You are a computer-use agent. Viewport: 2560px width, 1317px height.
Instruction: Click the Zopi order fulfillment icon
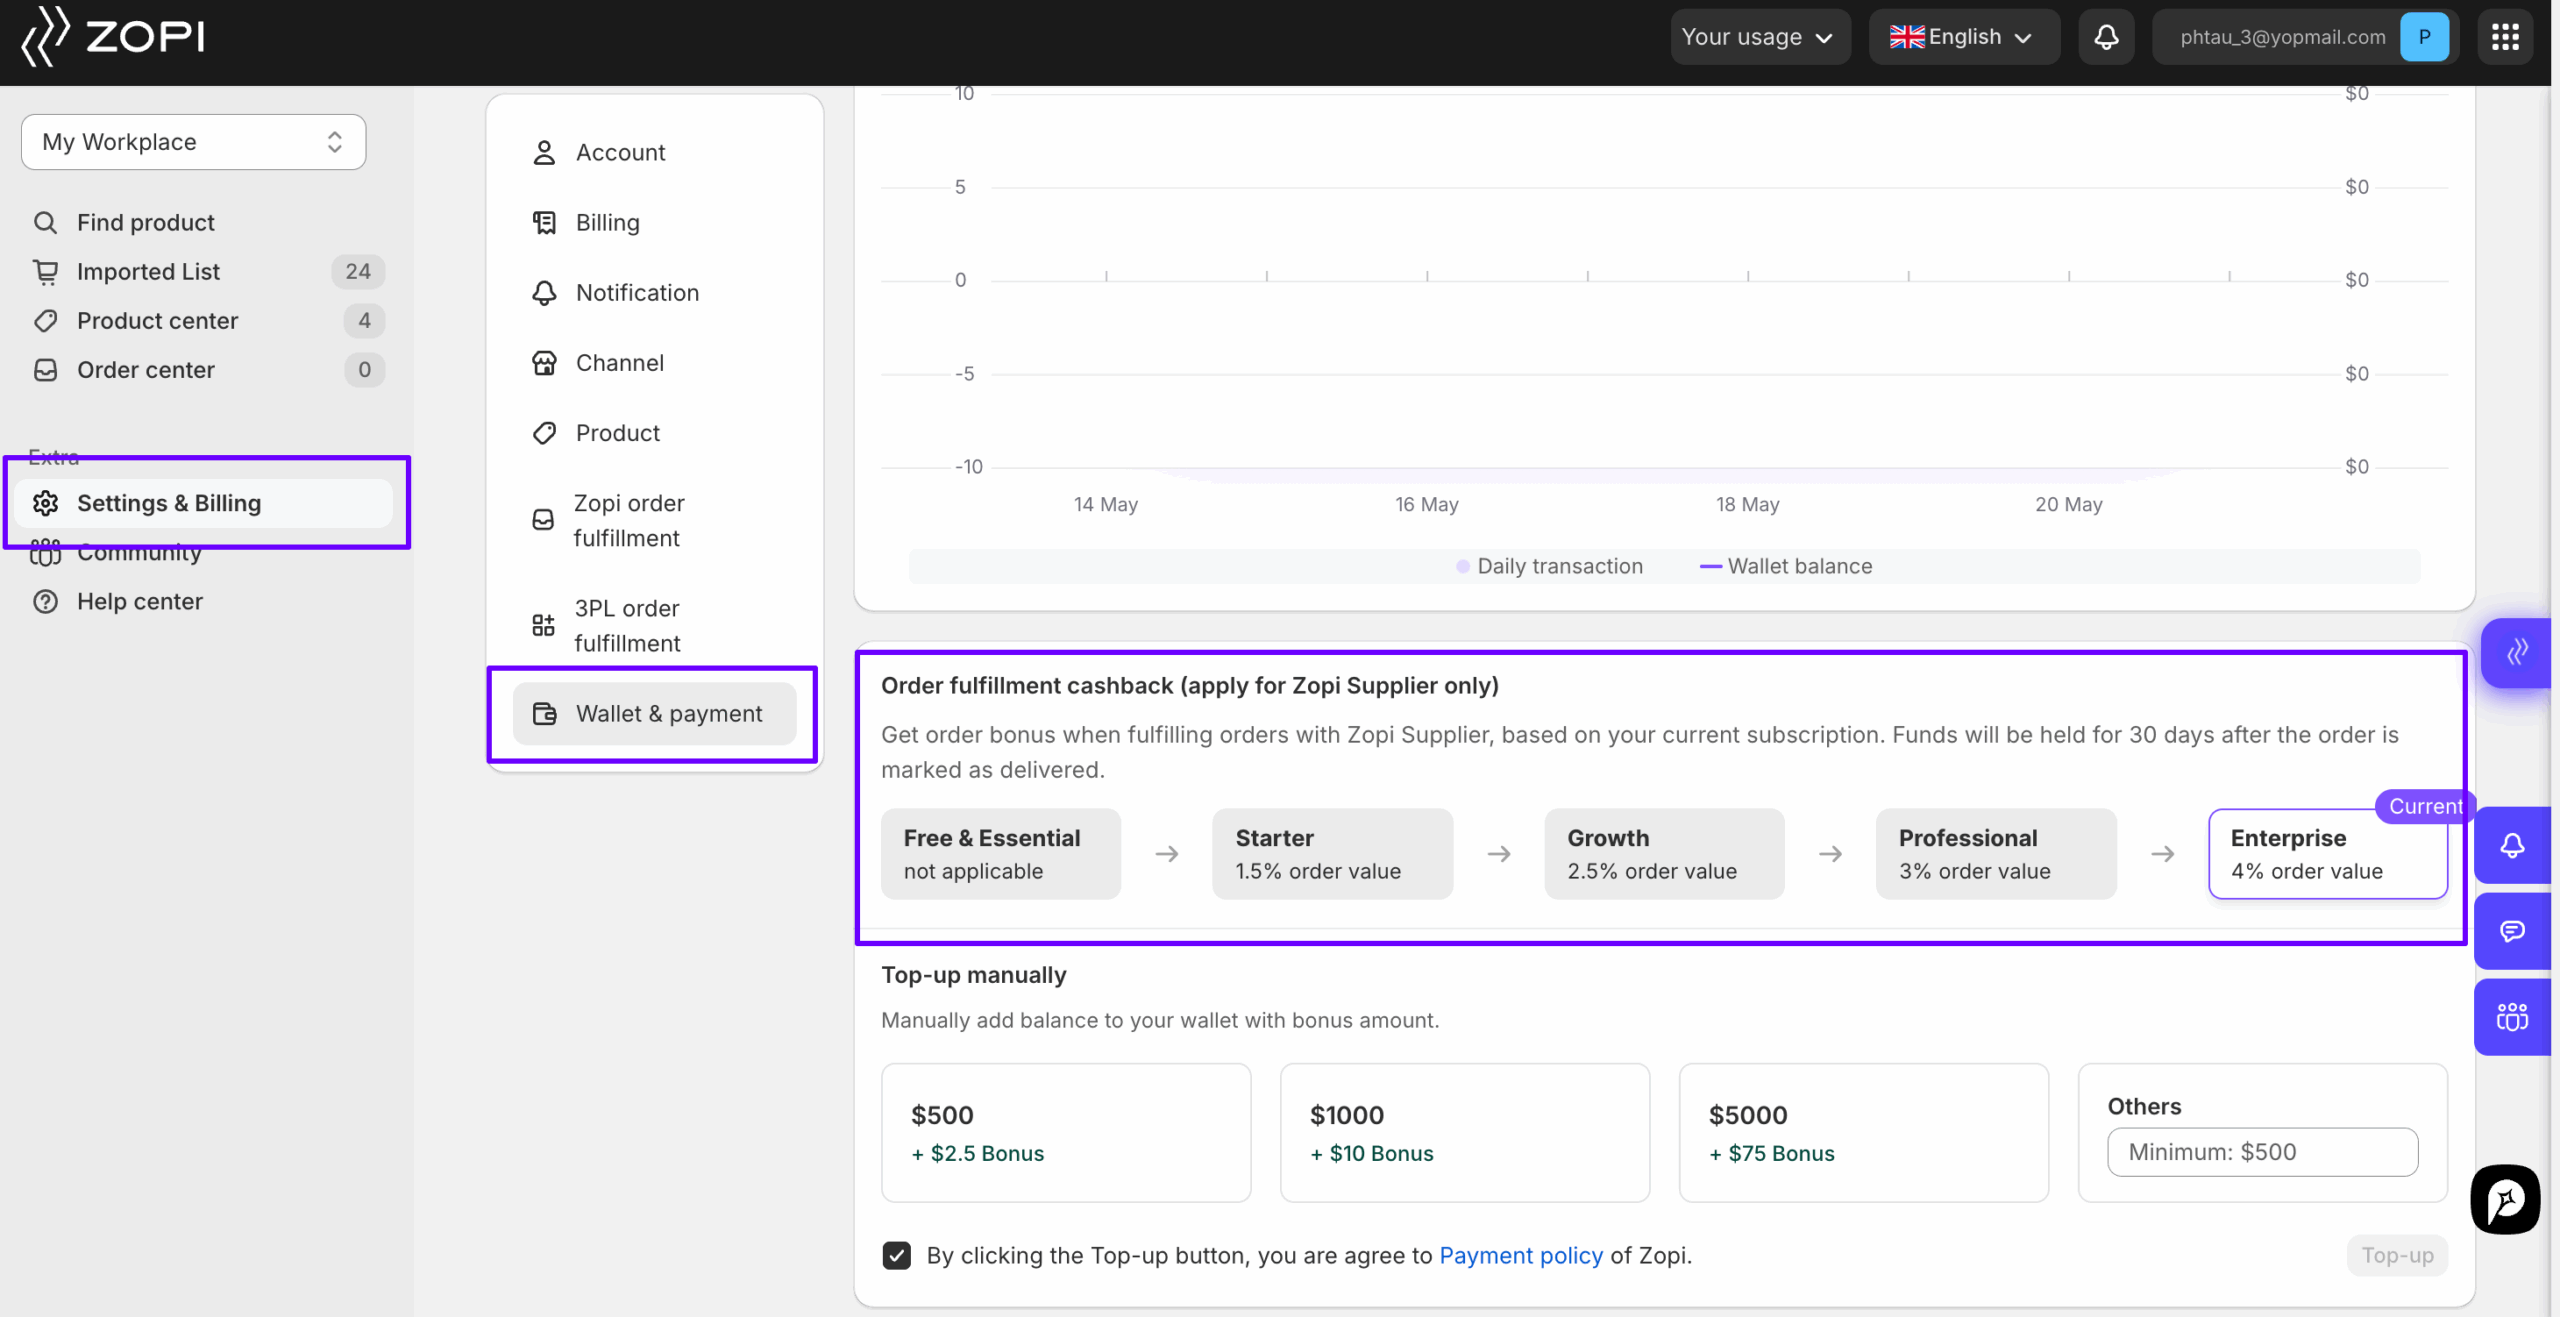coord(543,520)
